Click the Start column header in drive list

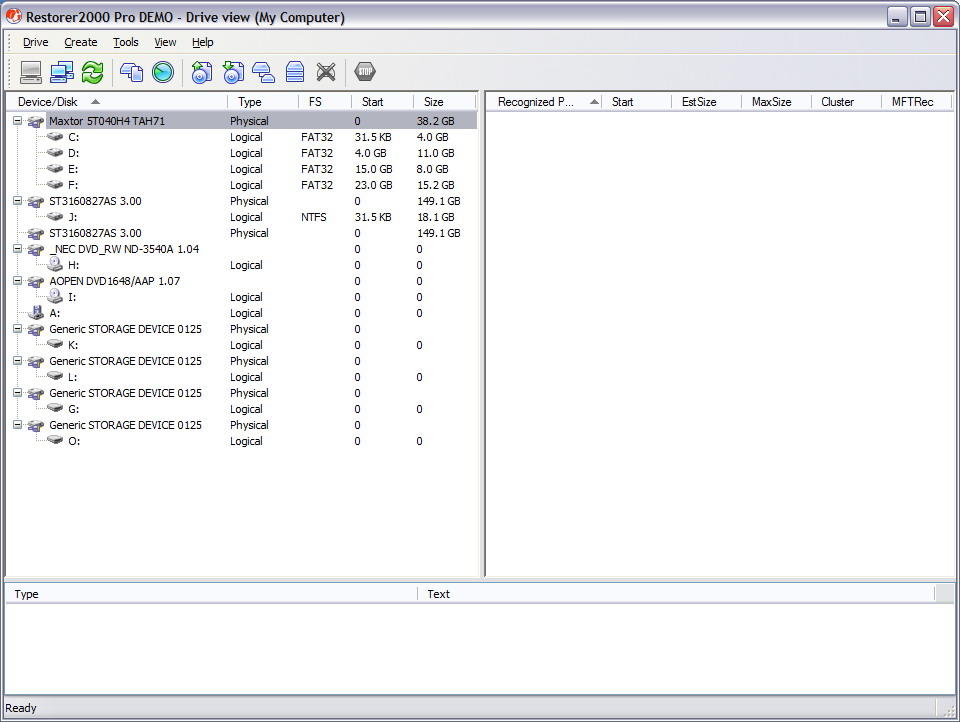point(382,102)
